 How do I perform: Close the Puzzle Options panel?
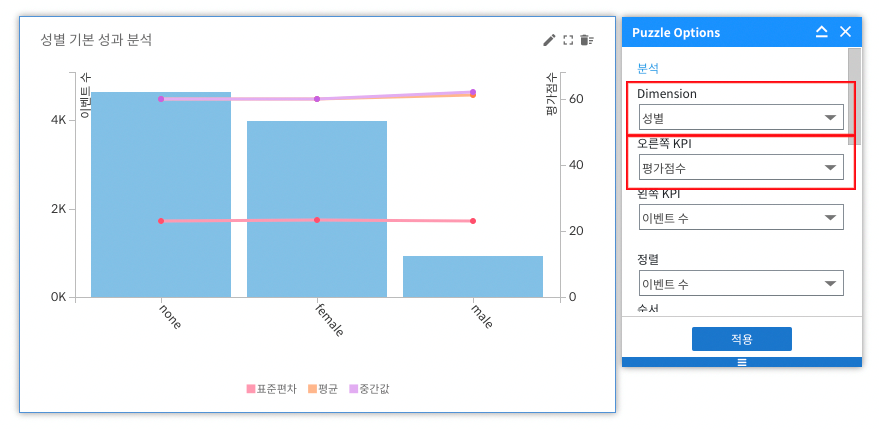pyautogui.click(x=845, y=32)
